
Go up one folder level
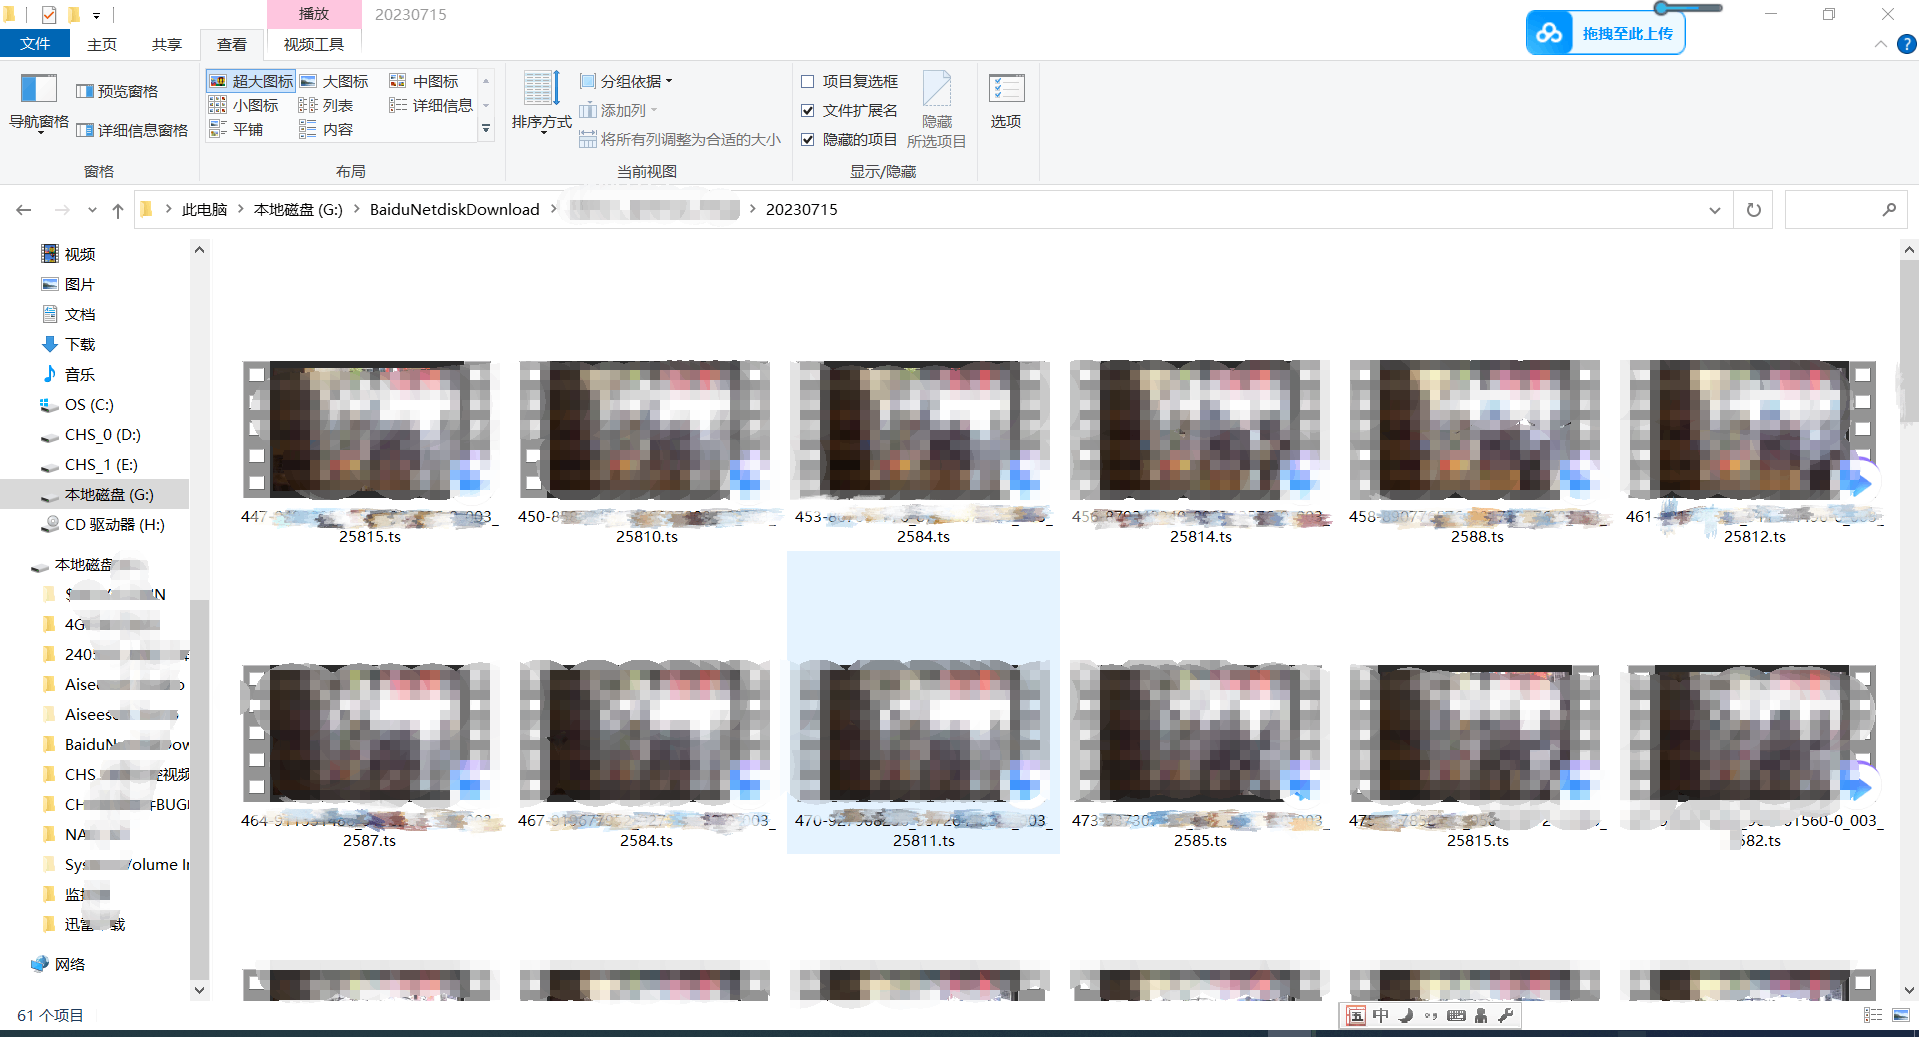[x=118, y=210]
